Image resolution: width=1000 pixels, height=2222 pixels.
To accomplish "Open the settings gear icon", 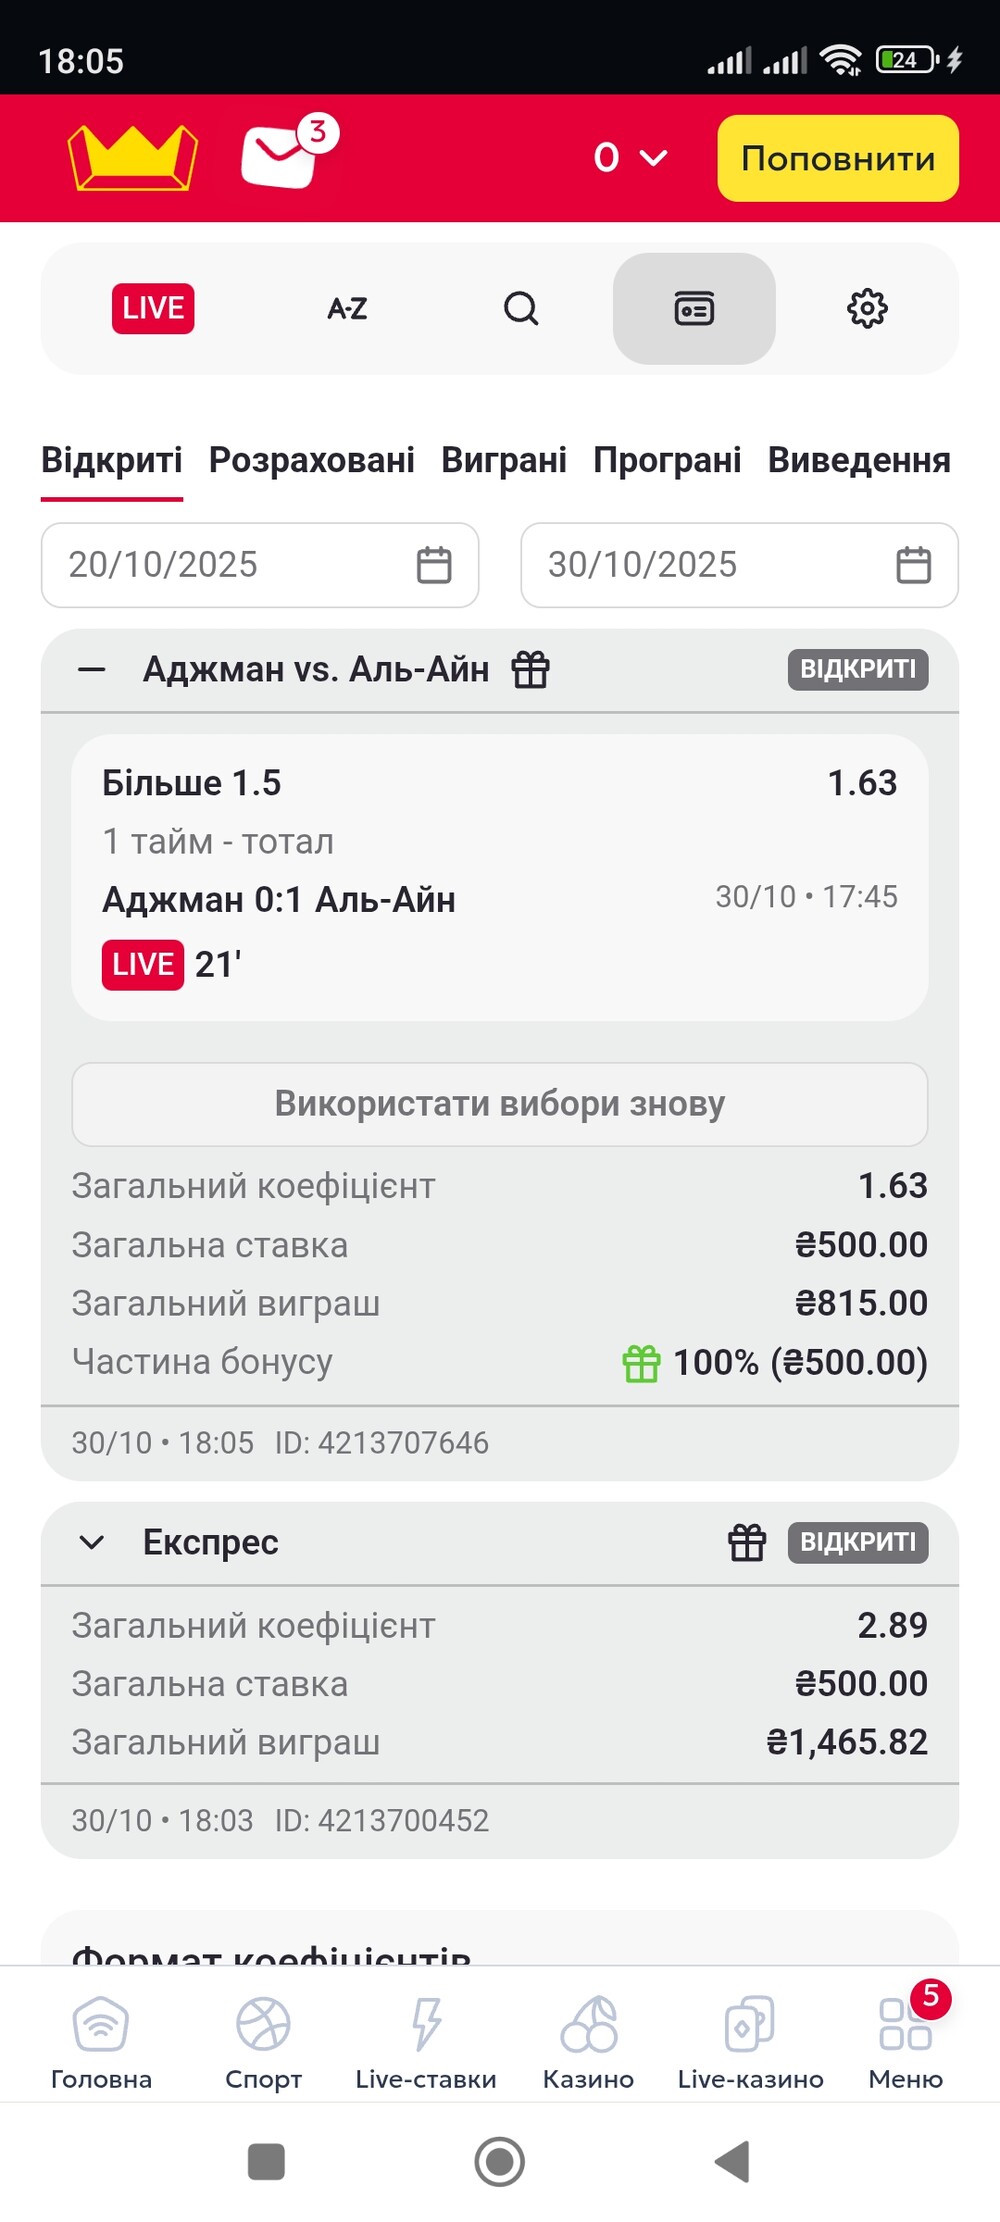I will (867, 308).
